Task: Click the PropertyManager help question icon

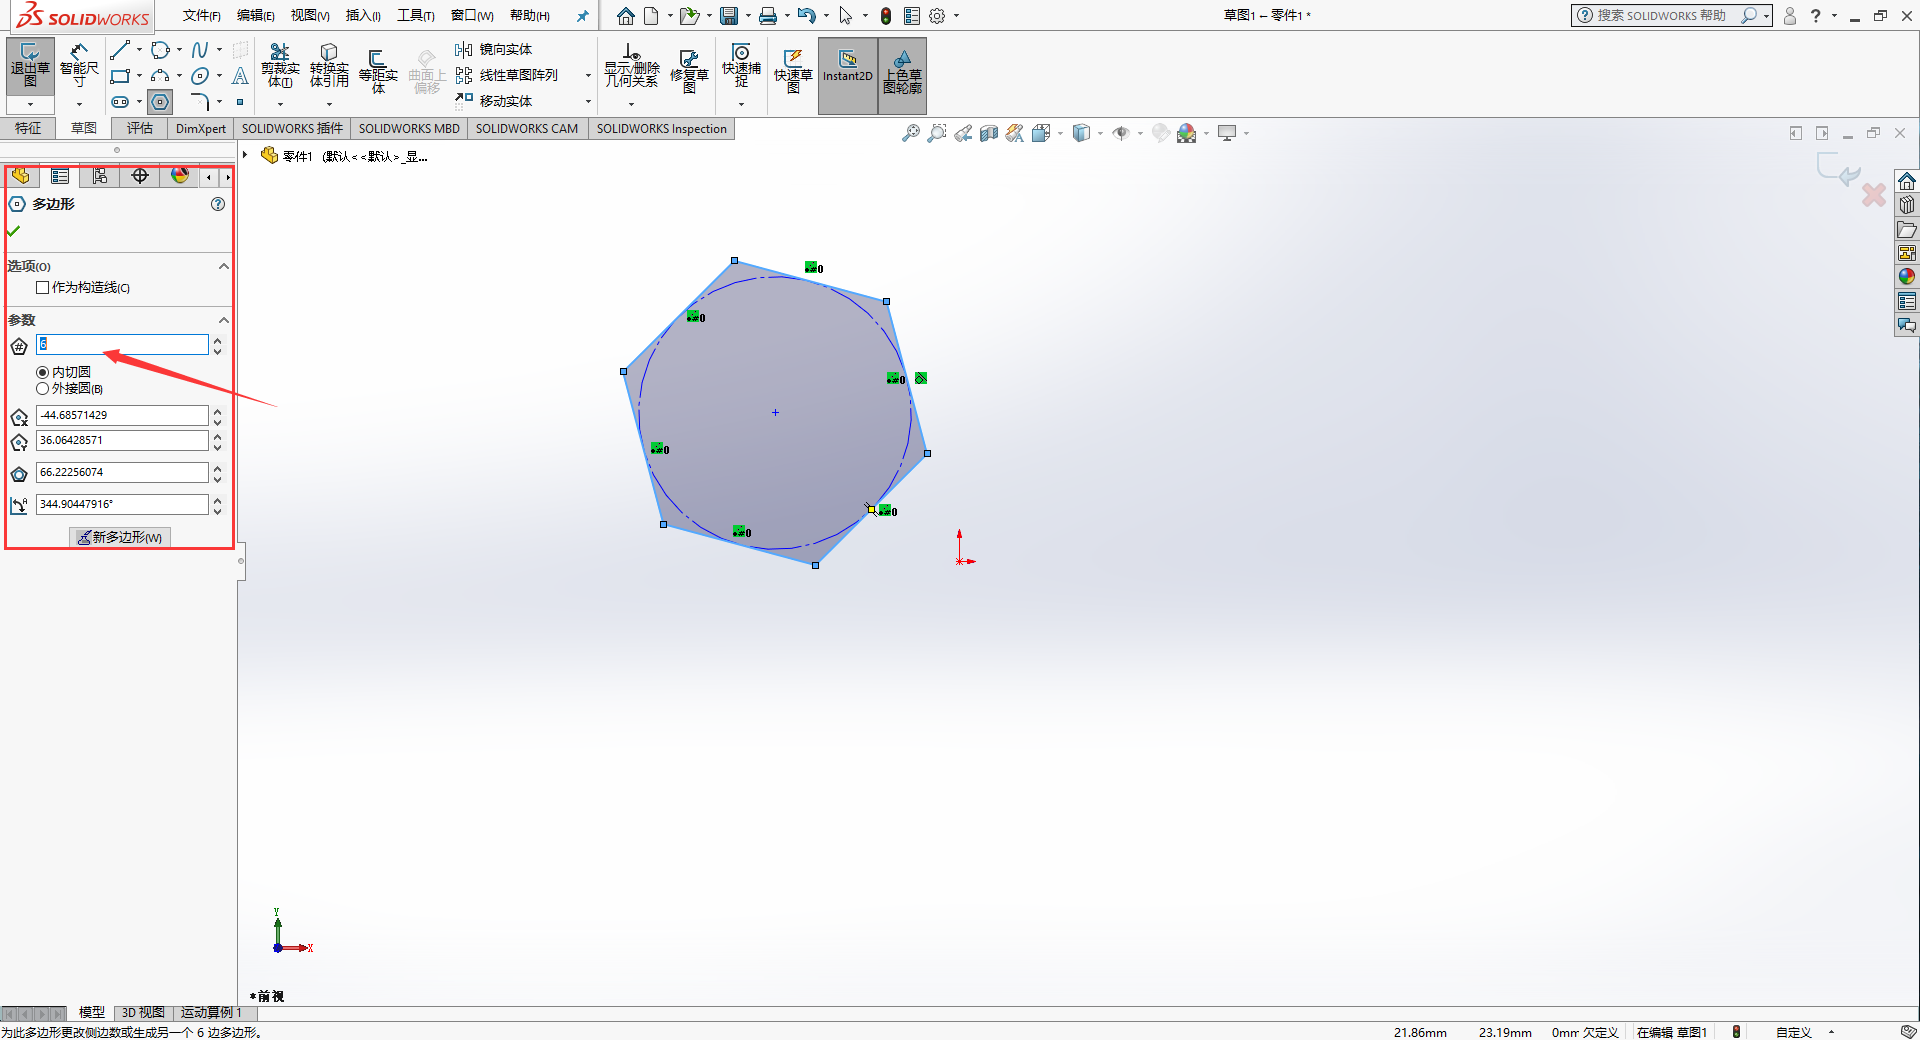Action: pyautogui.click(x=218, y=204)
